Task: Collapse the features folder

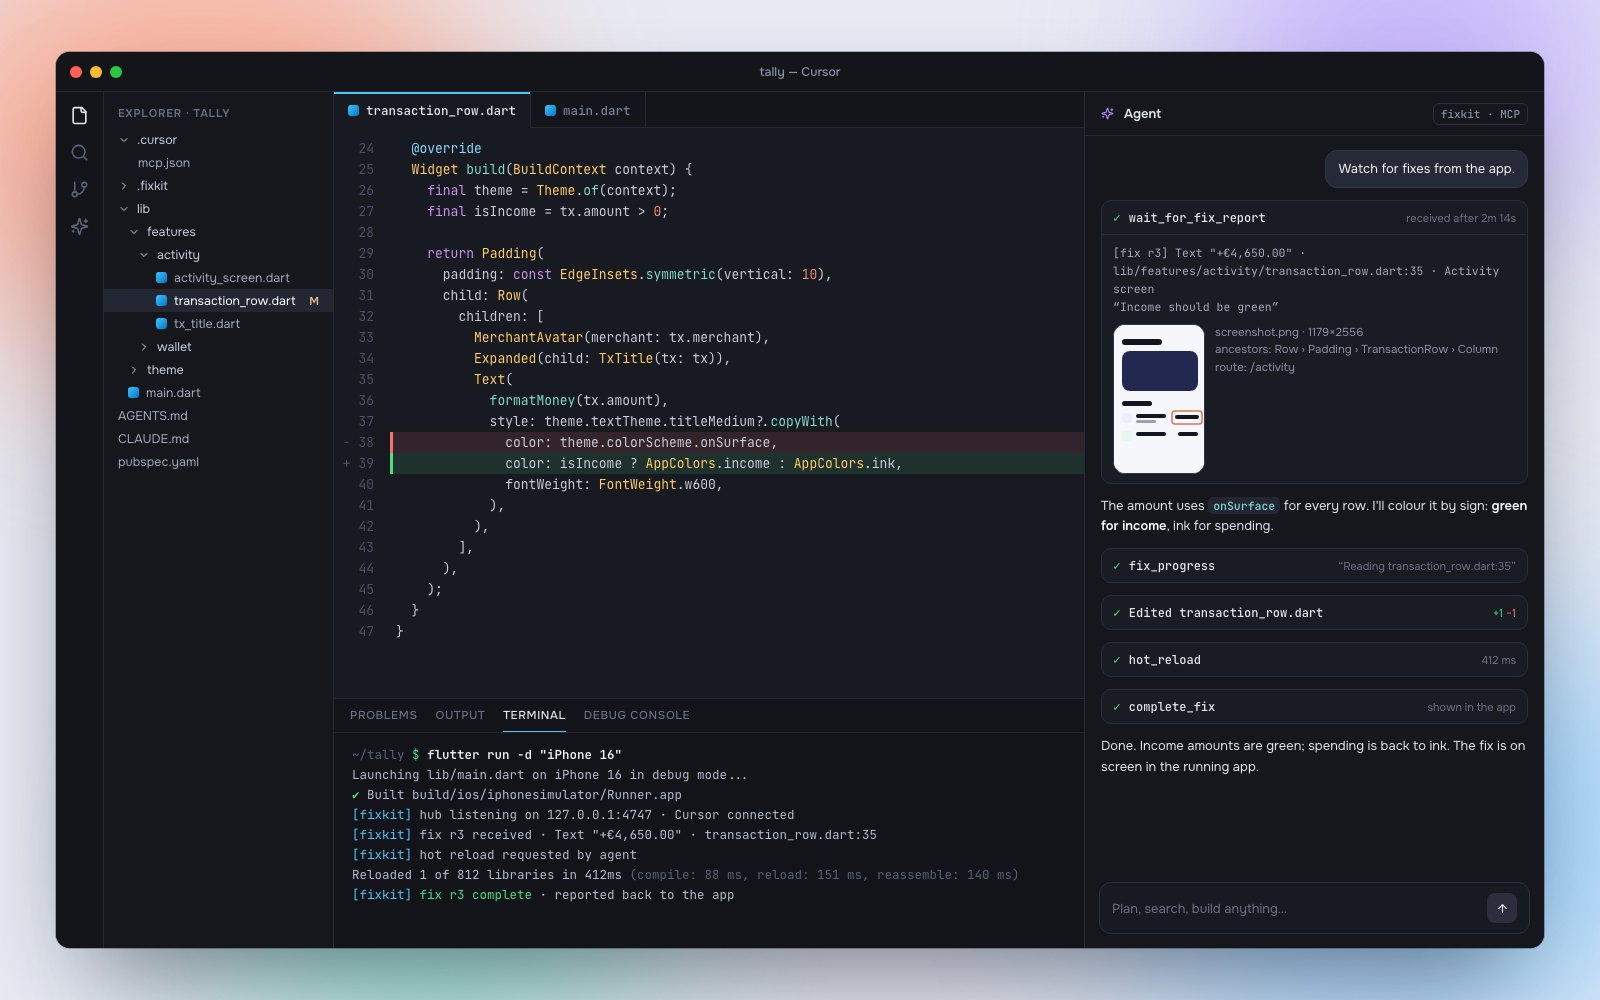Action: tap(134, 232)
